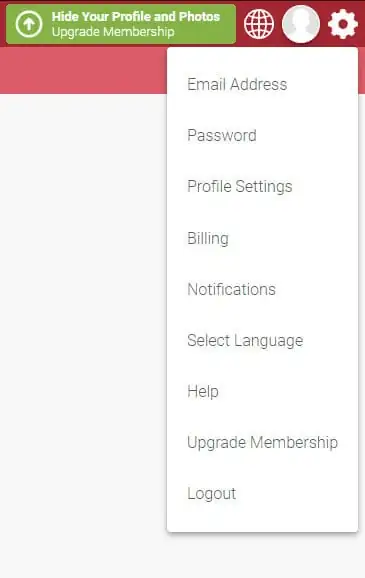
Task: Open the profile avatar picture
Action: click(301, 24)
